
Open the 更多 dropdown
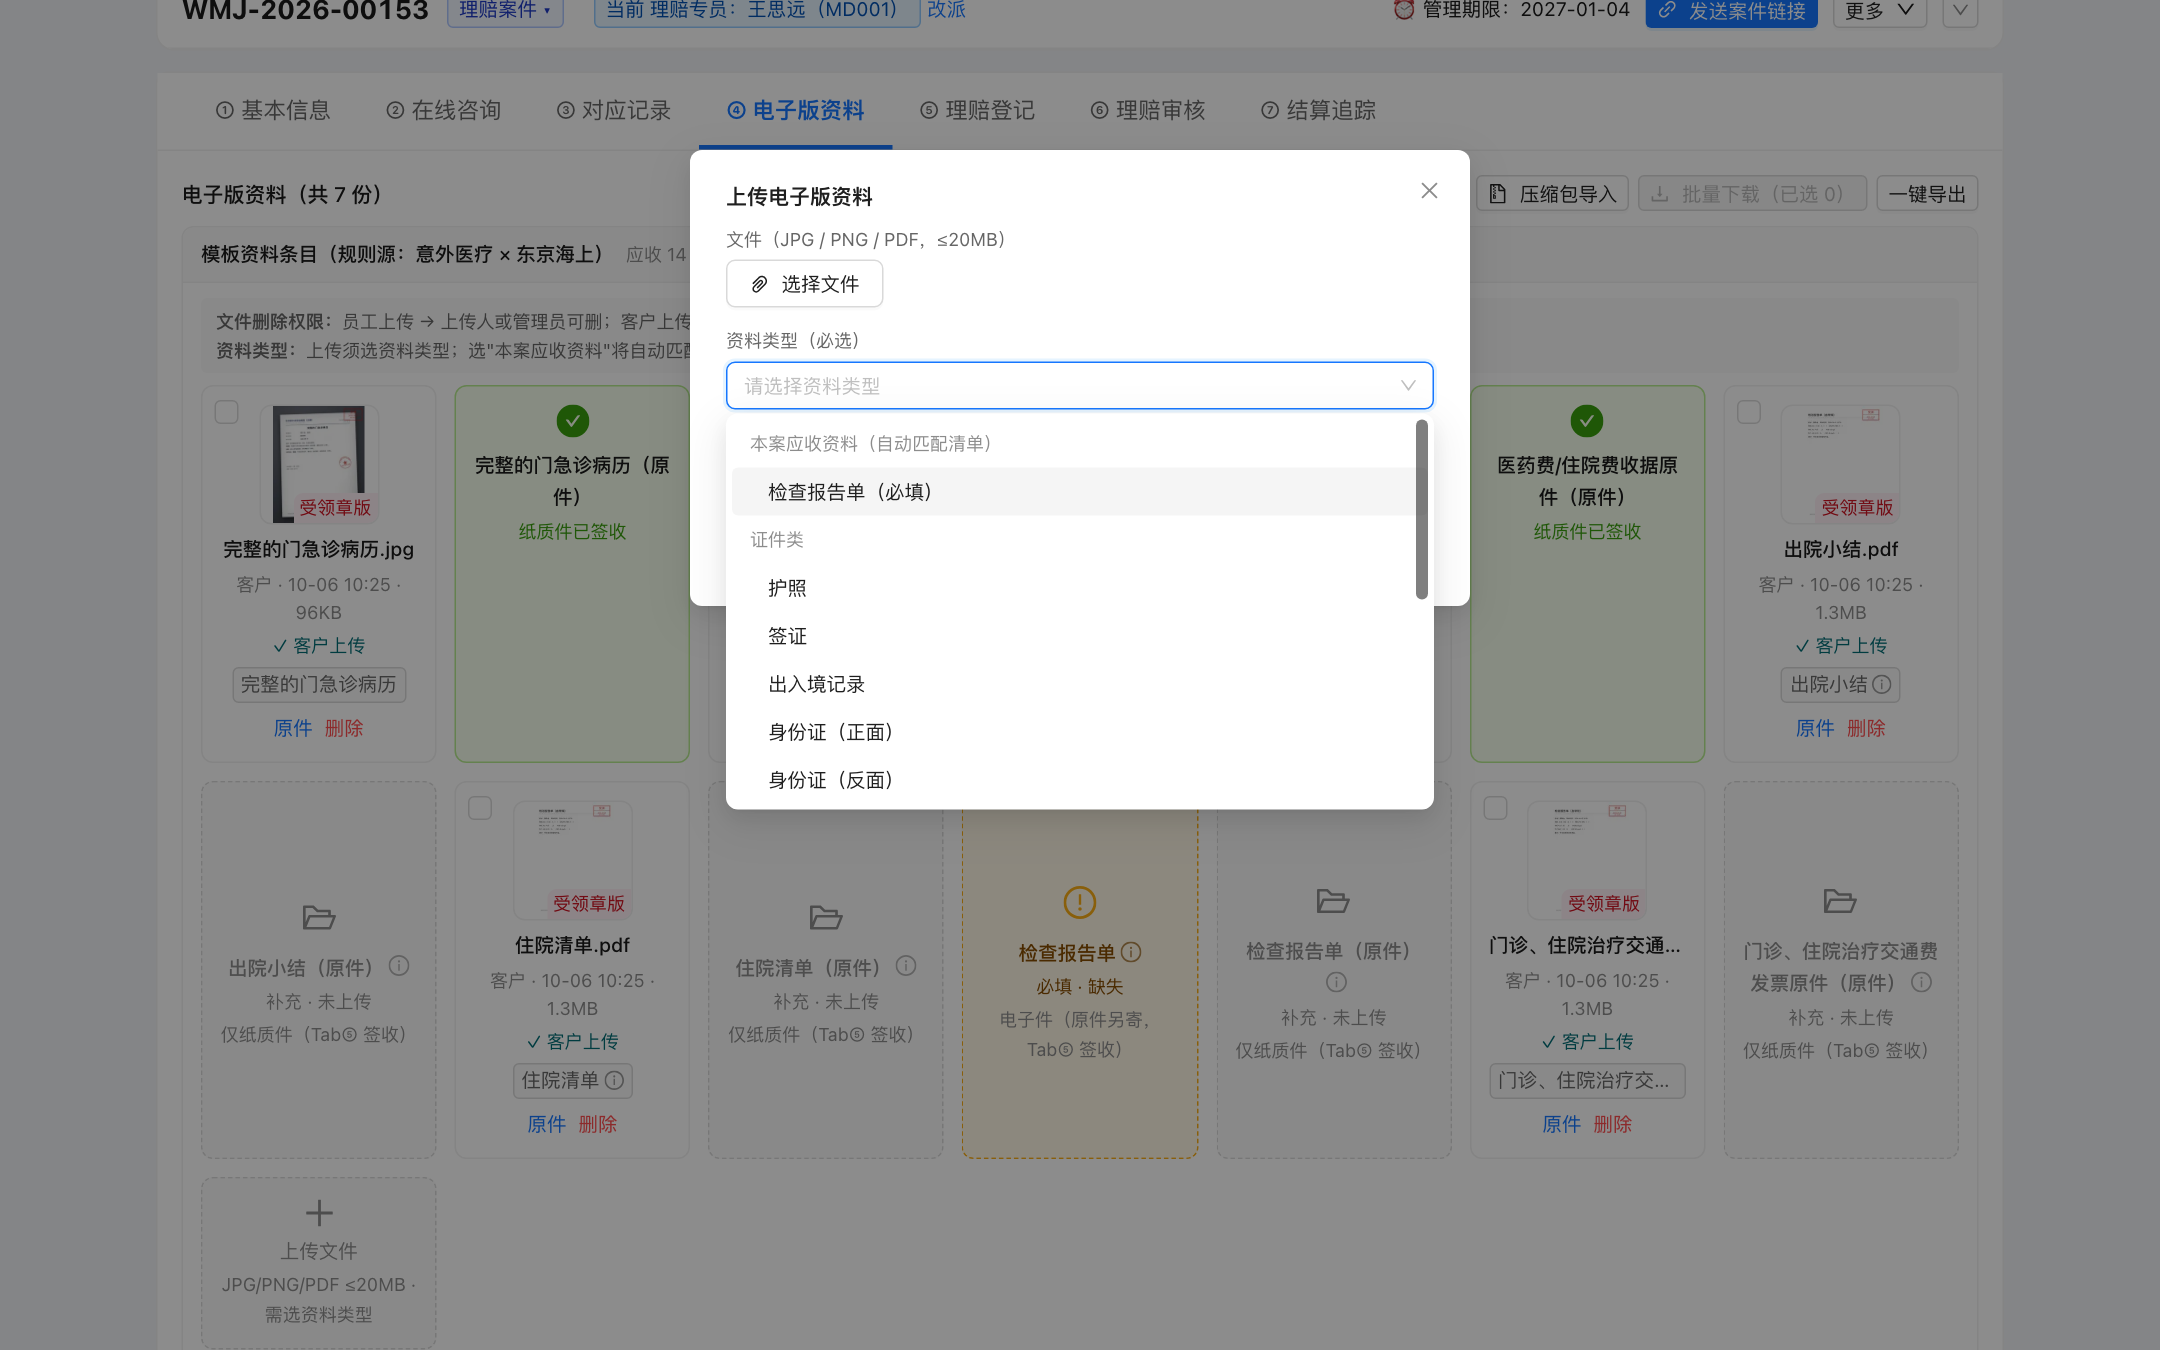click(1880, 11)
